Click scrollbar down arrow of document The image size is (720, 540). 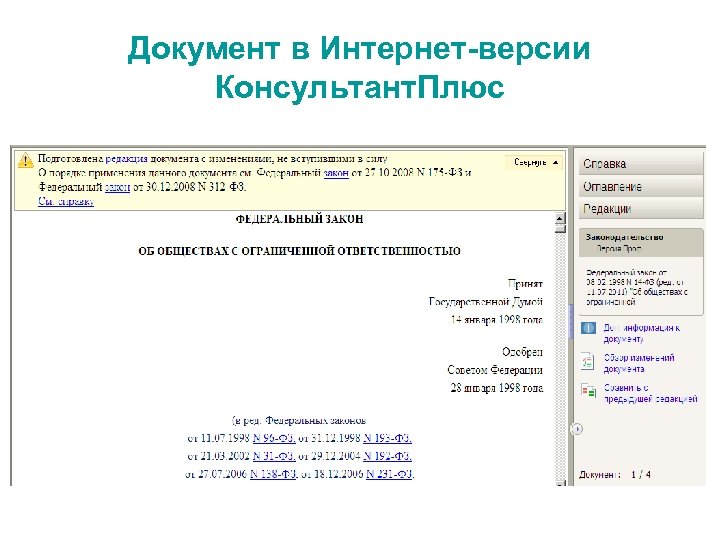[560, 483]
